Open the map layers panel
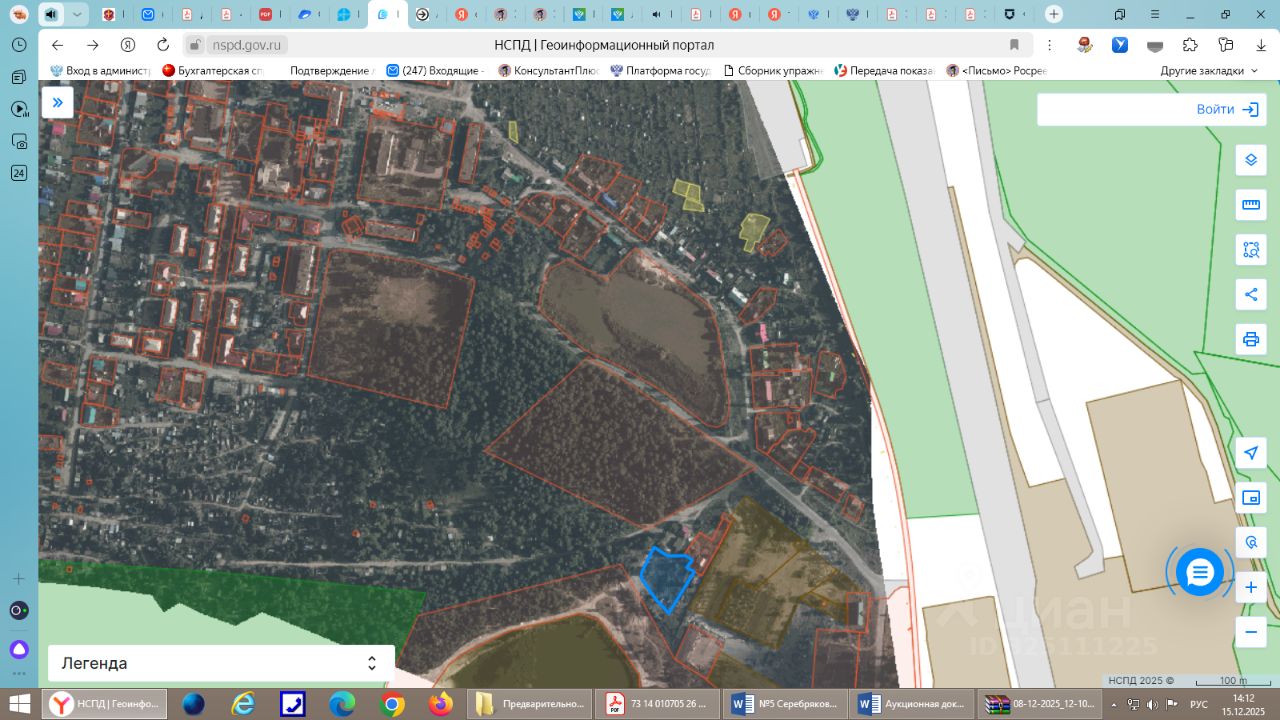 (x=1250, y=160)
